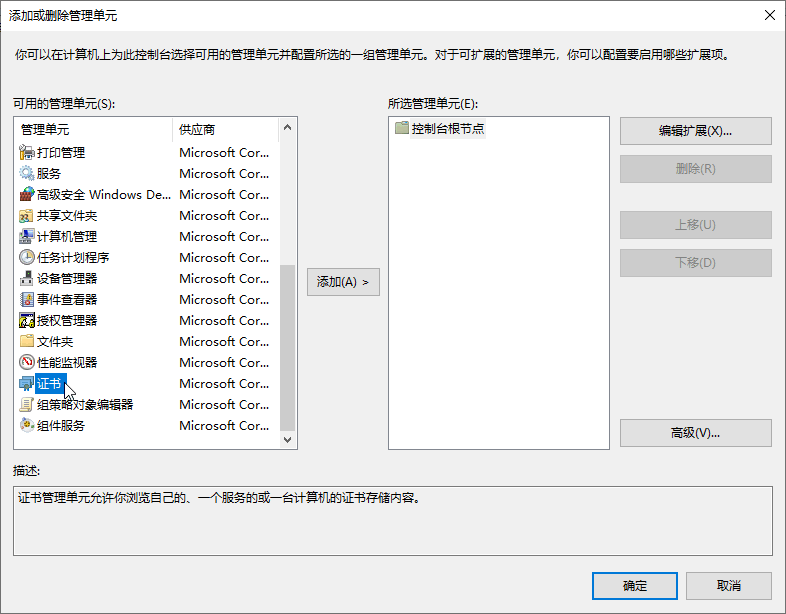This screenshot has width=786, height=614.
Task: Select 授权管理器 snap-in text
Action: (67, 321)
